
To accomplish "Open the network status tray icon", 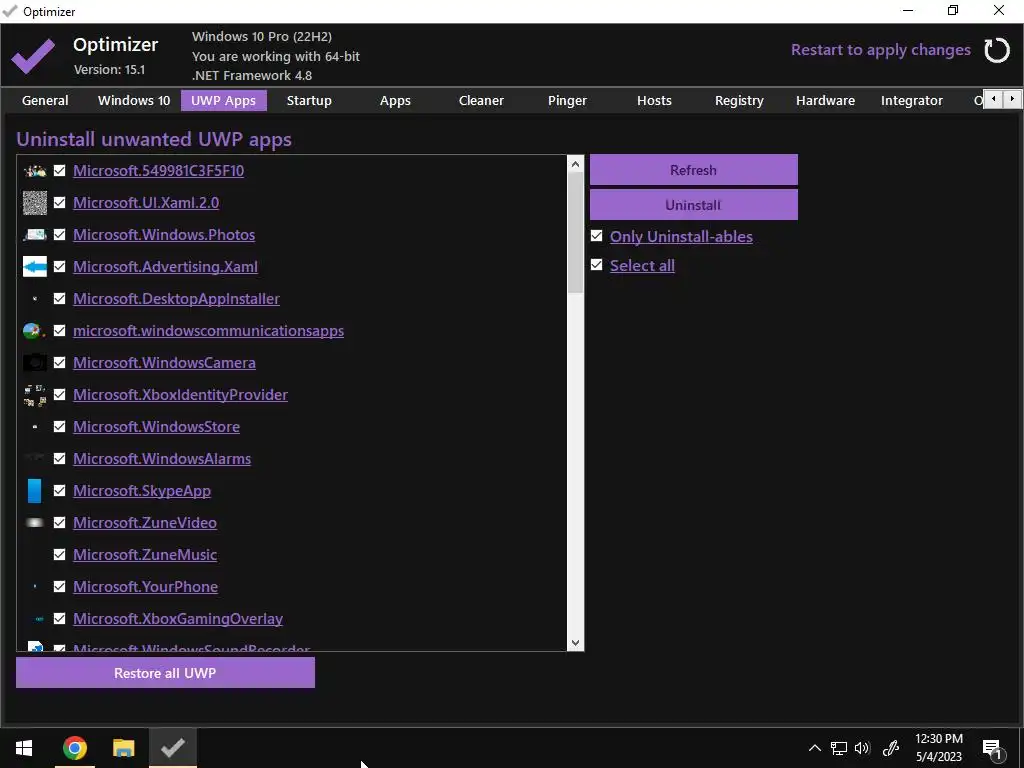I will click(x=839, y=748).
